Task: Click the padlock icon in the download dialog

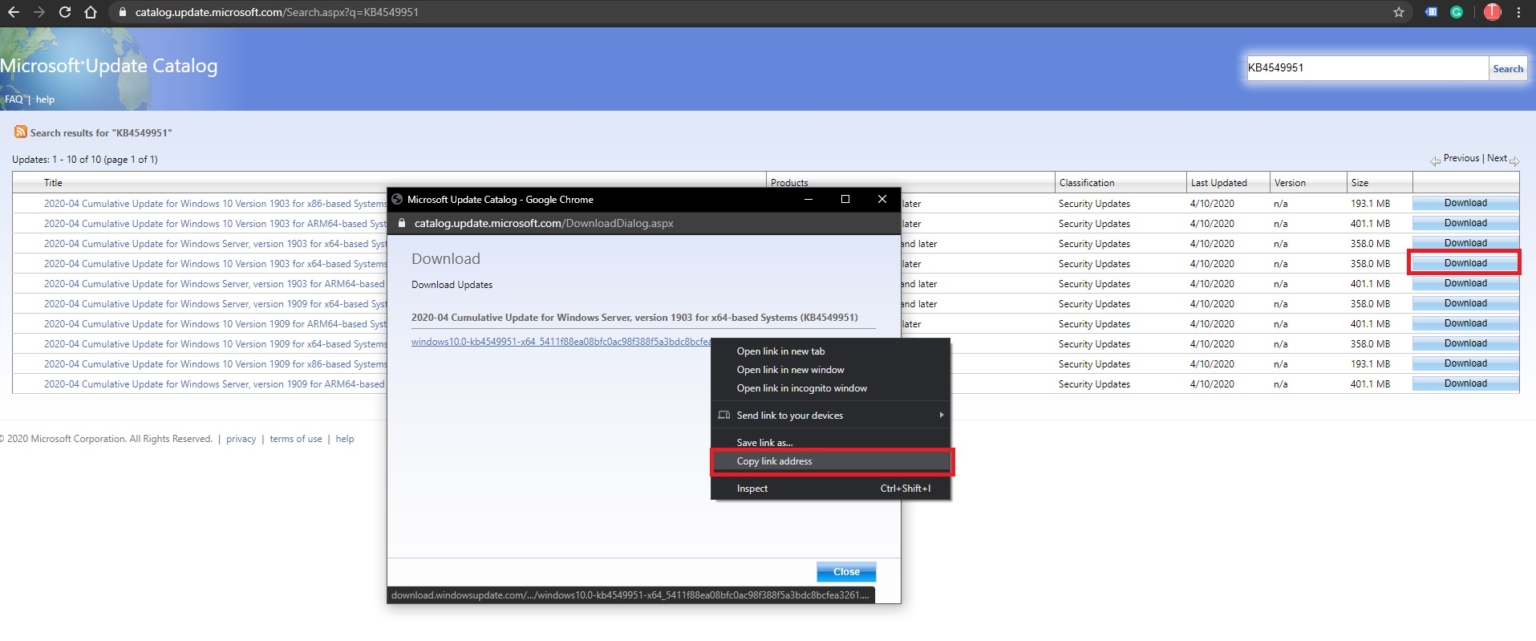Action: 402,222
